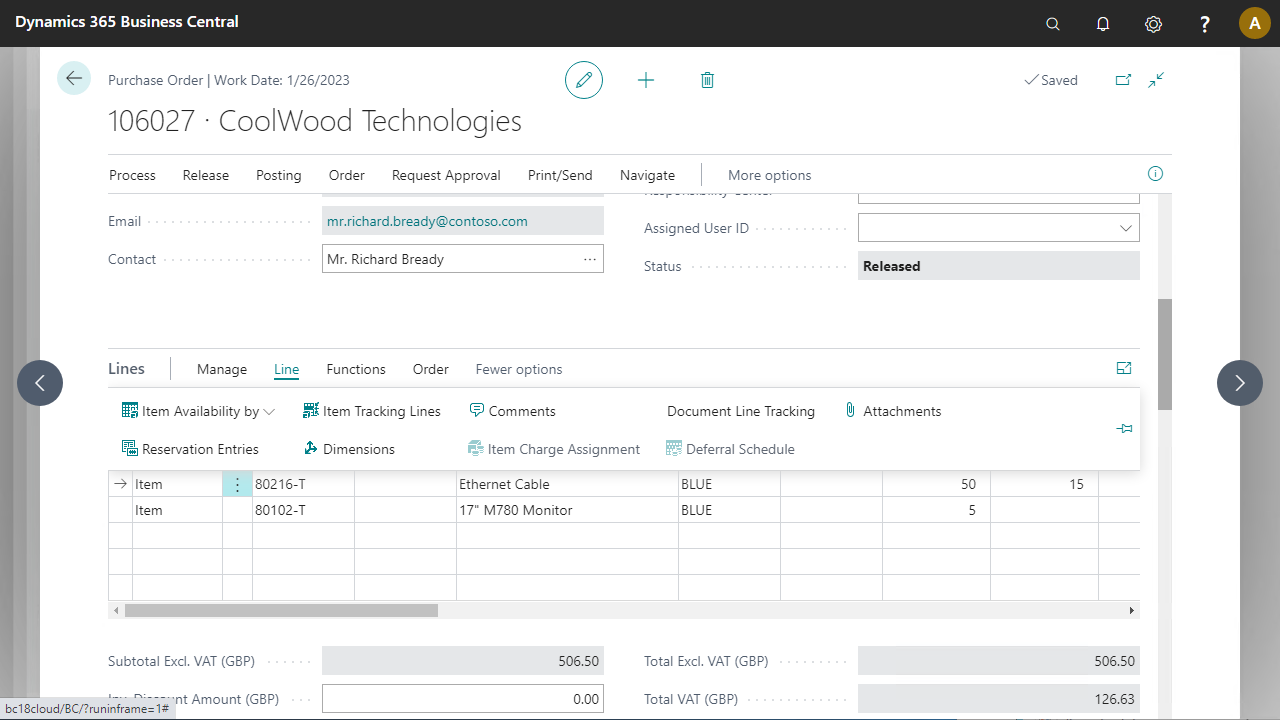Delete the order with trash icon
Viewport: 1280px width, 720px height.
point(707,80)
